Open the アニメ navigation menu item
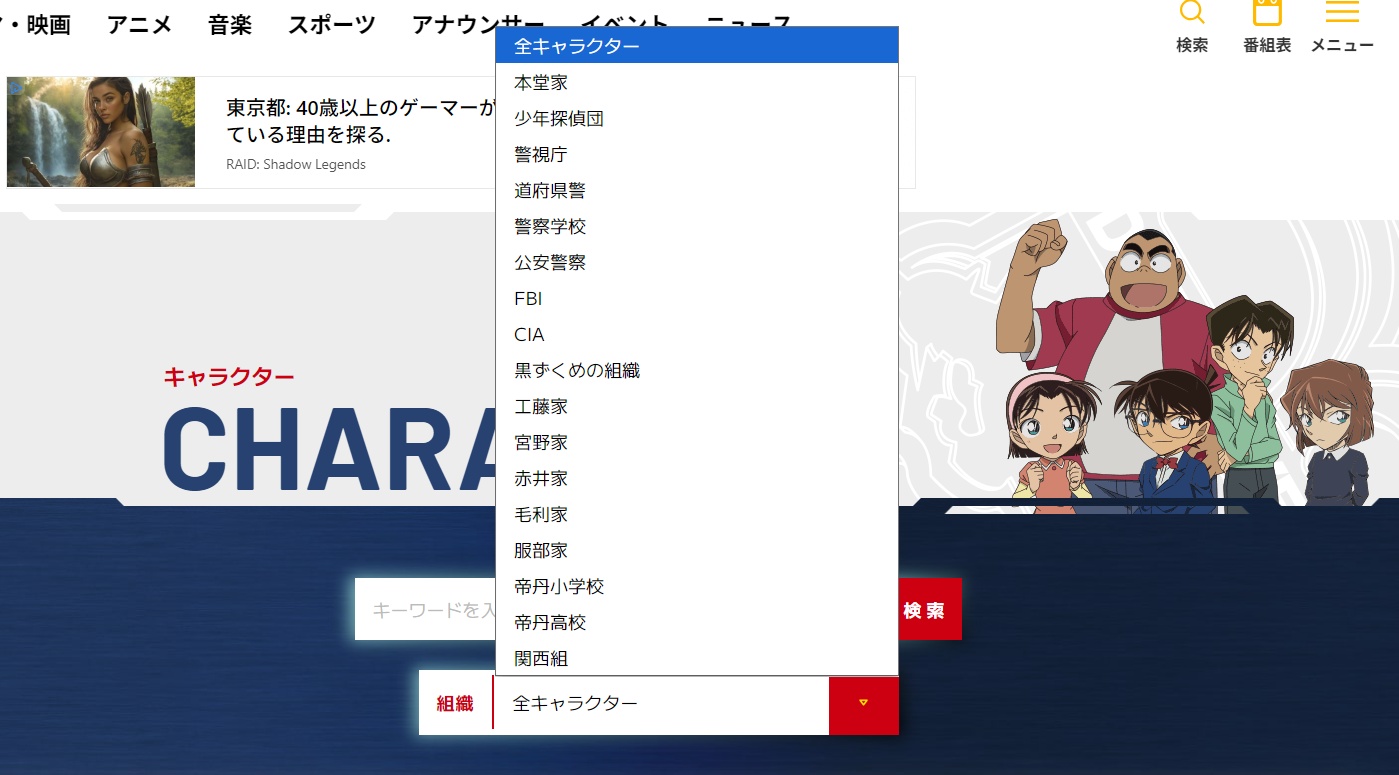1399x775 pixels. 139,25
